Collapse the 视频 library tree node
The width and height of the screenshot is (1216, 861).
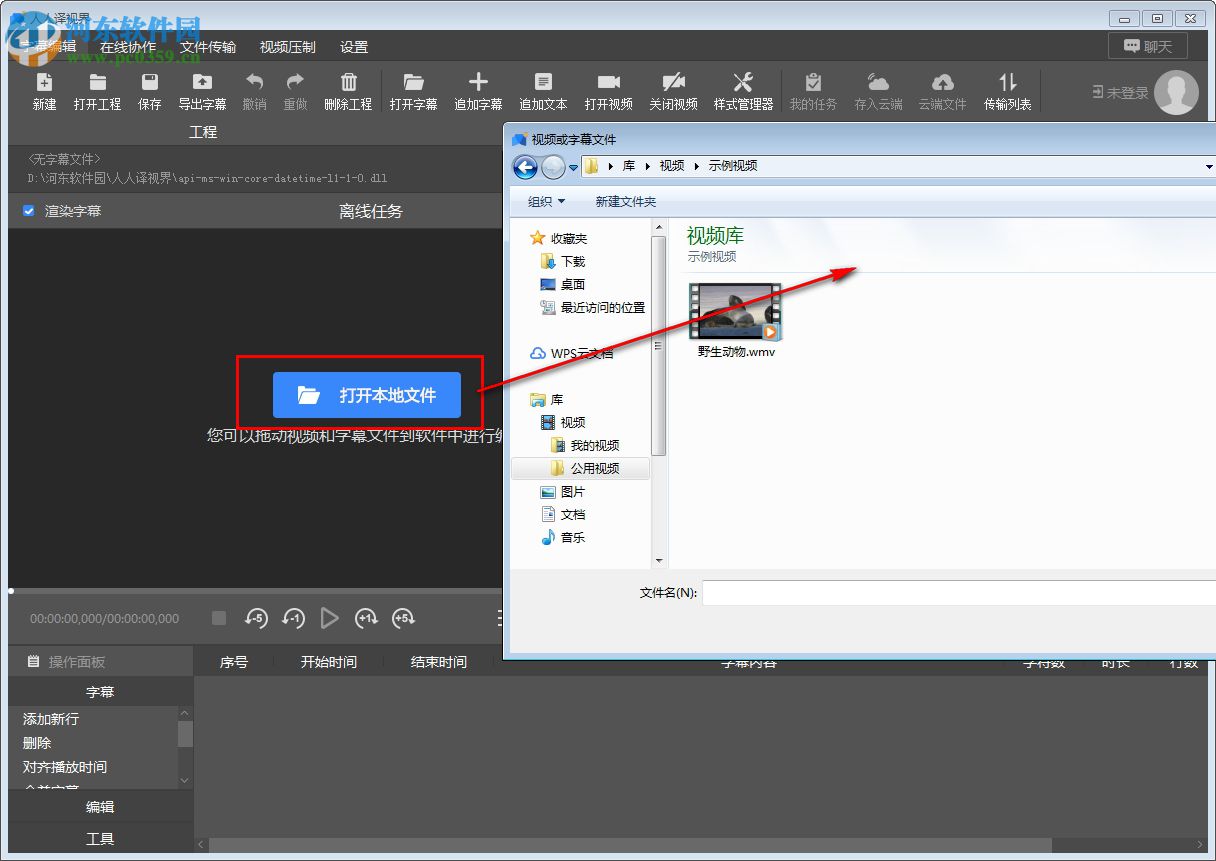pyautogui.click(x=533, y=422)
